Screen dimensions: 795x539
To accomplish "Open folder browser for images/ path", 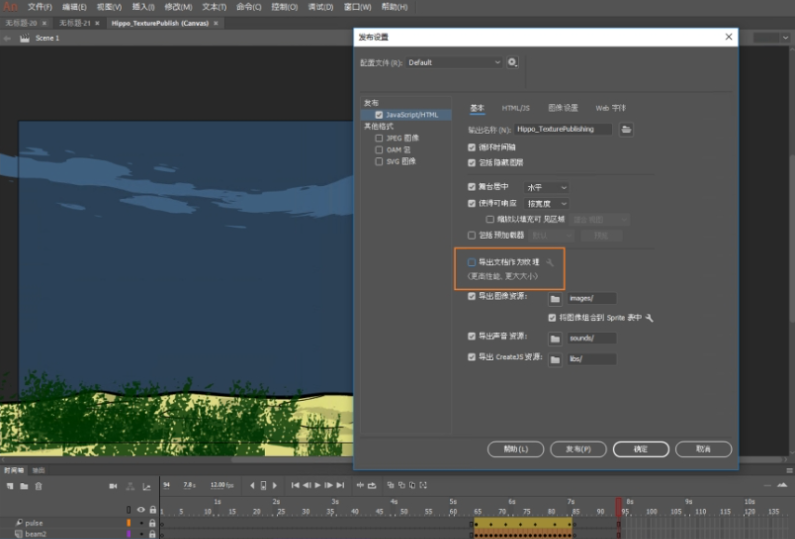I will (x=555, y=299).
